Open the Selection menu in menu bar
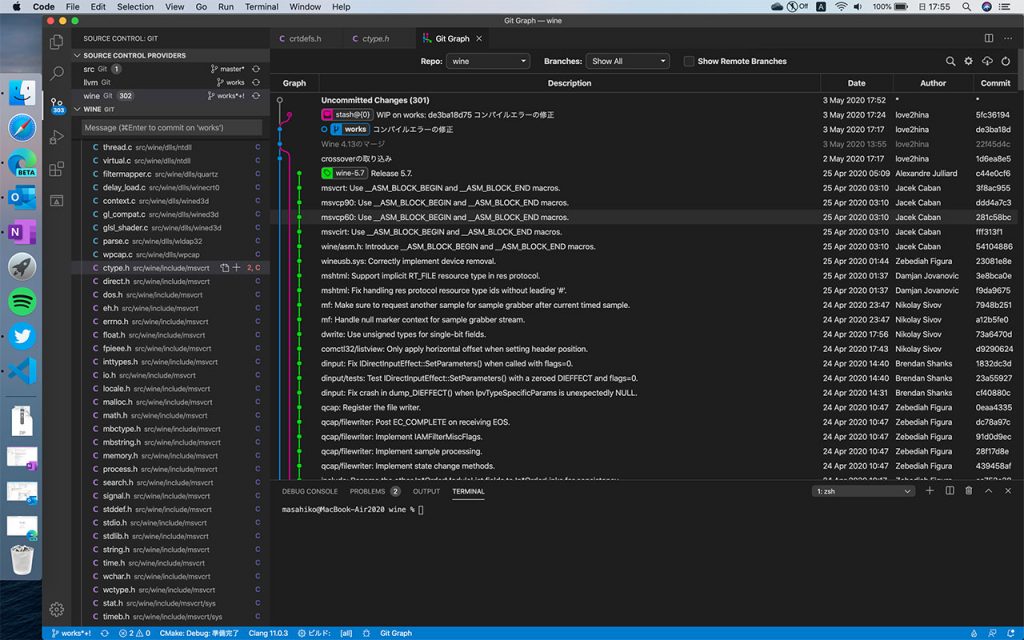The image size is (1024, 640). [x=135, y=7]
